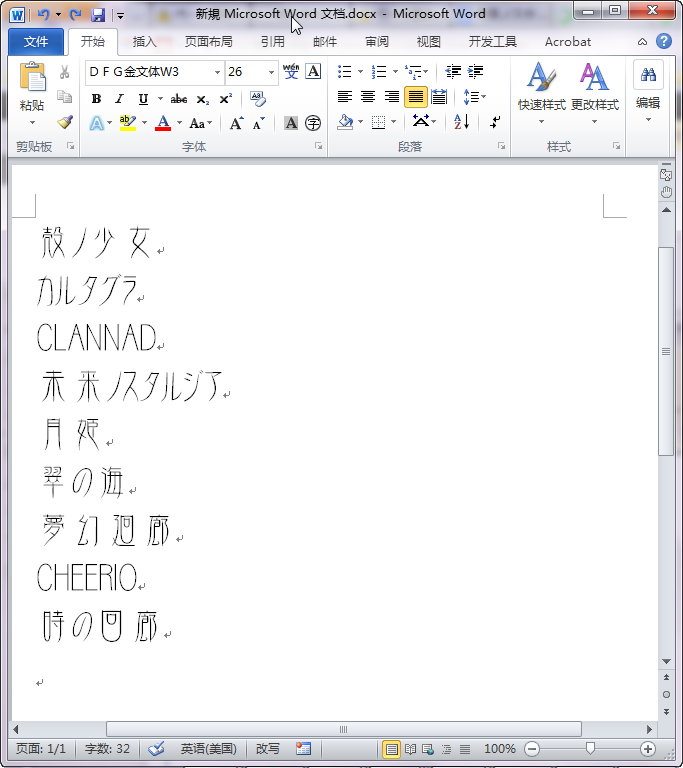Open the font name dropdown
This screenshot has height=768, width=683.
217,72
